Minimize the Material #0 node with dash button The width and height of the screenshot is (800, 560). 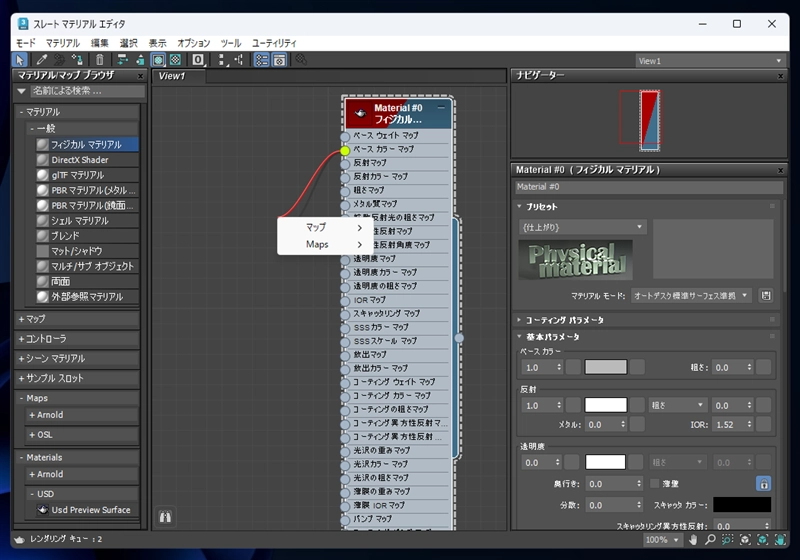coord(441,107)
